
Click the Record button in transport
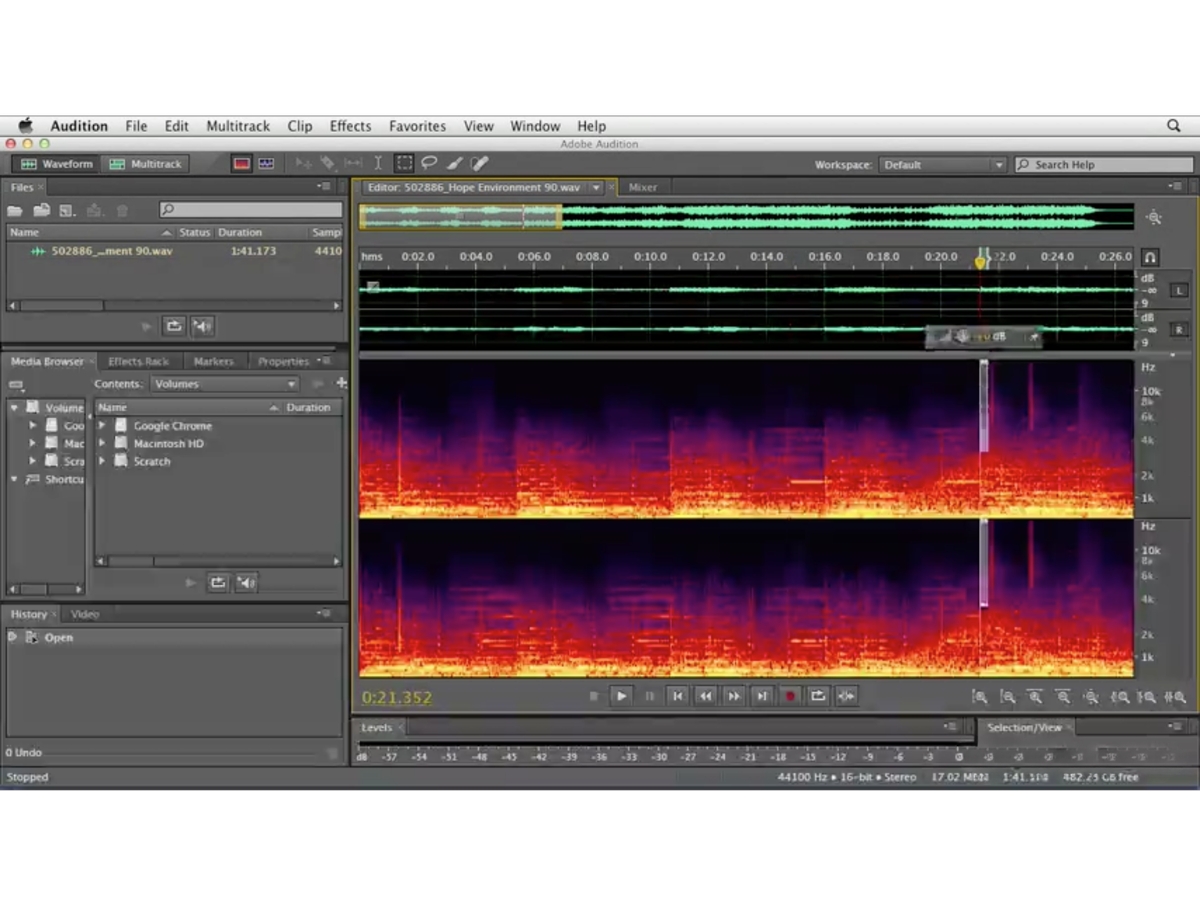[790, 696]
